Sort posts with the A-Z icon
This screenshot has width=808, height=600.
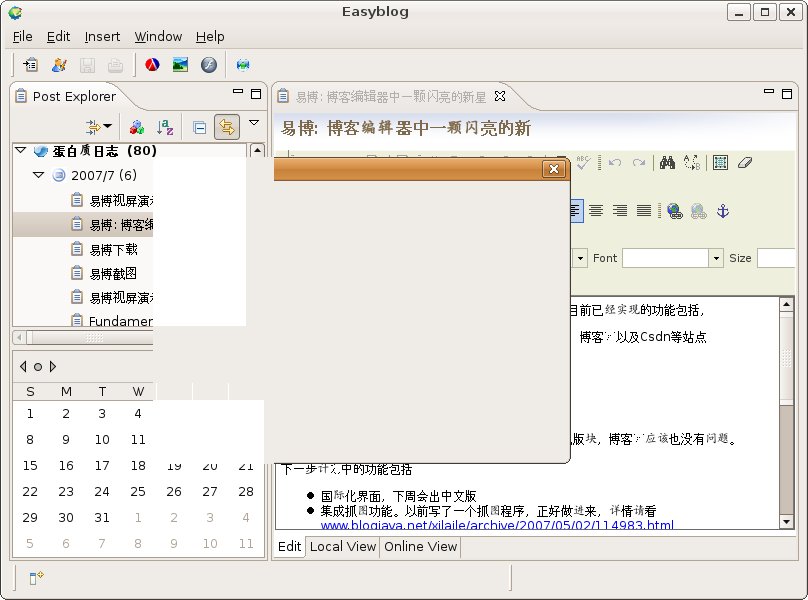click(165, 127)
